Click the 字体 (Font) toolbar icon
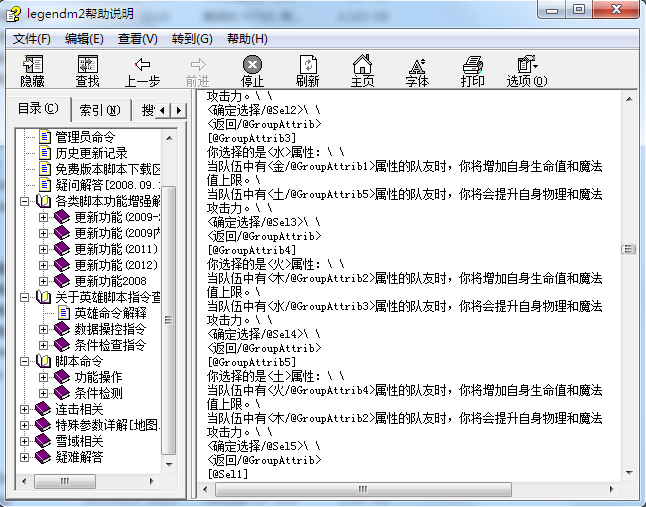 coord(417,70)
